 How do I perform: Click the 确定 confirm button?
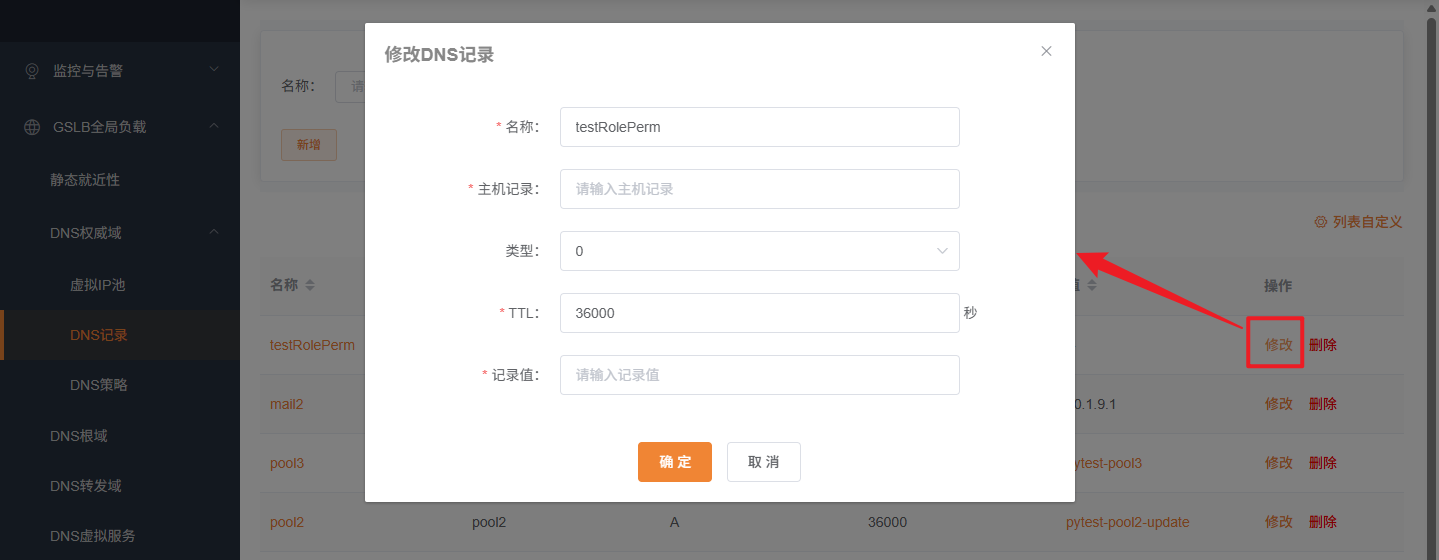(674, 462)
